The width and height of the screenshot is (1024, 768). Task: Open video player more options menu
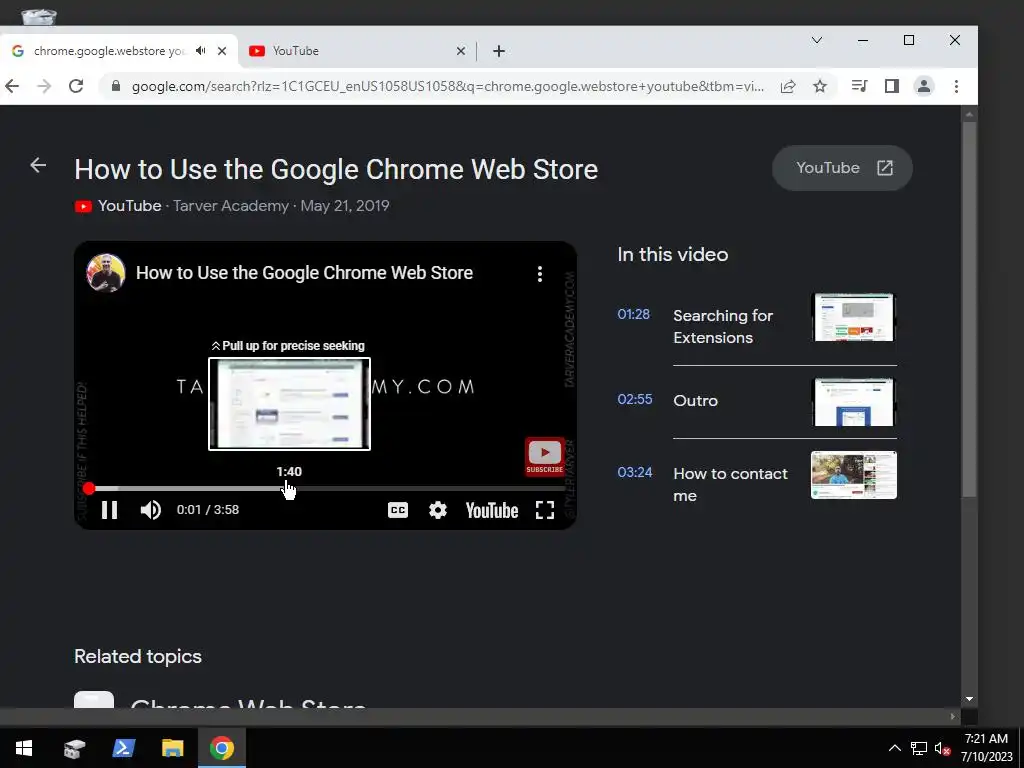pos(539,274)
